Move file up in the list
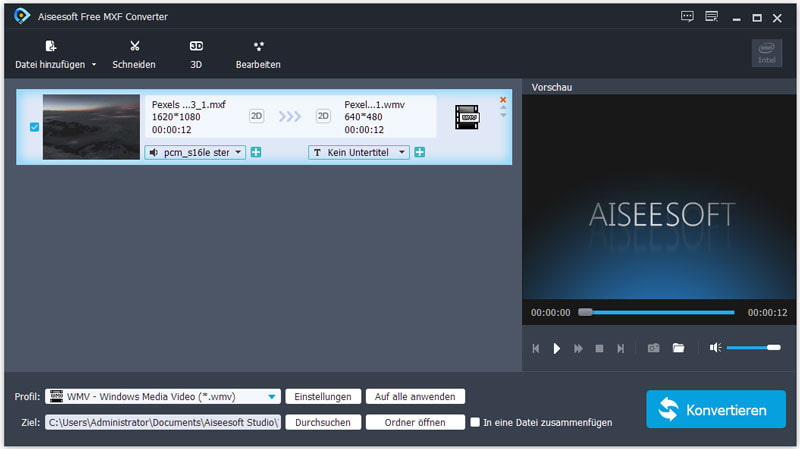This screenshot has height=449, width=800. (504, 108)
